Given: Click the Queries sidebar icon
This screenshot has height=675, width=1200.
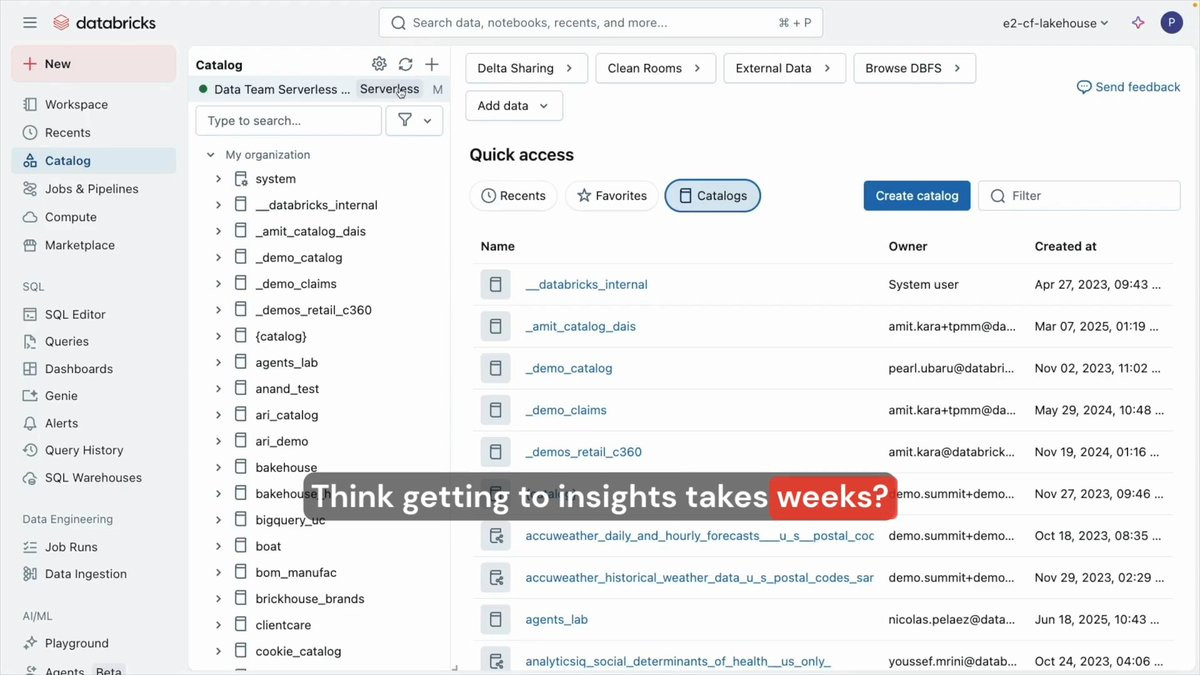Looking at the screenshot, I should click(x=30, y=341).
